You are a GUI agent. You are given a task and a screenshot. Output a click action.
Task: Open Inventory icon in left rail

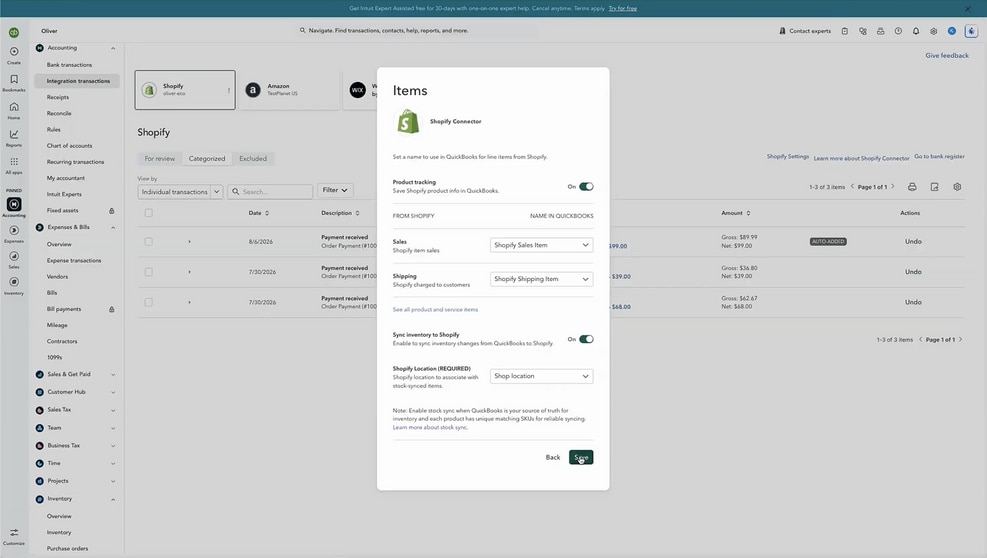coord(14,282)
